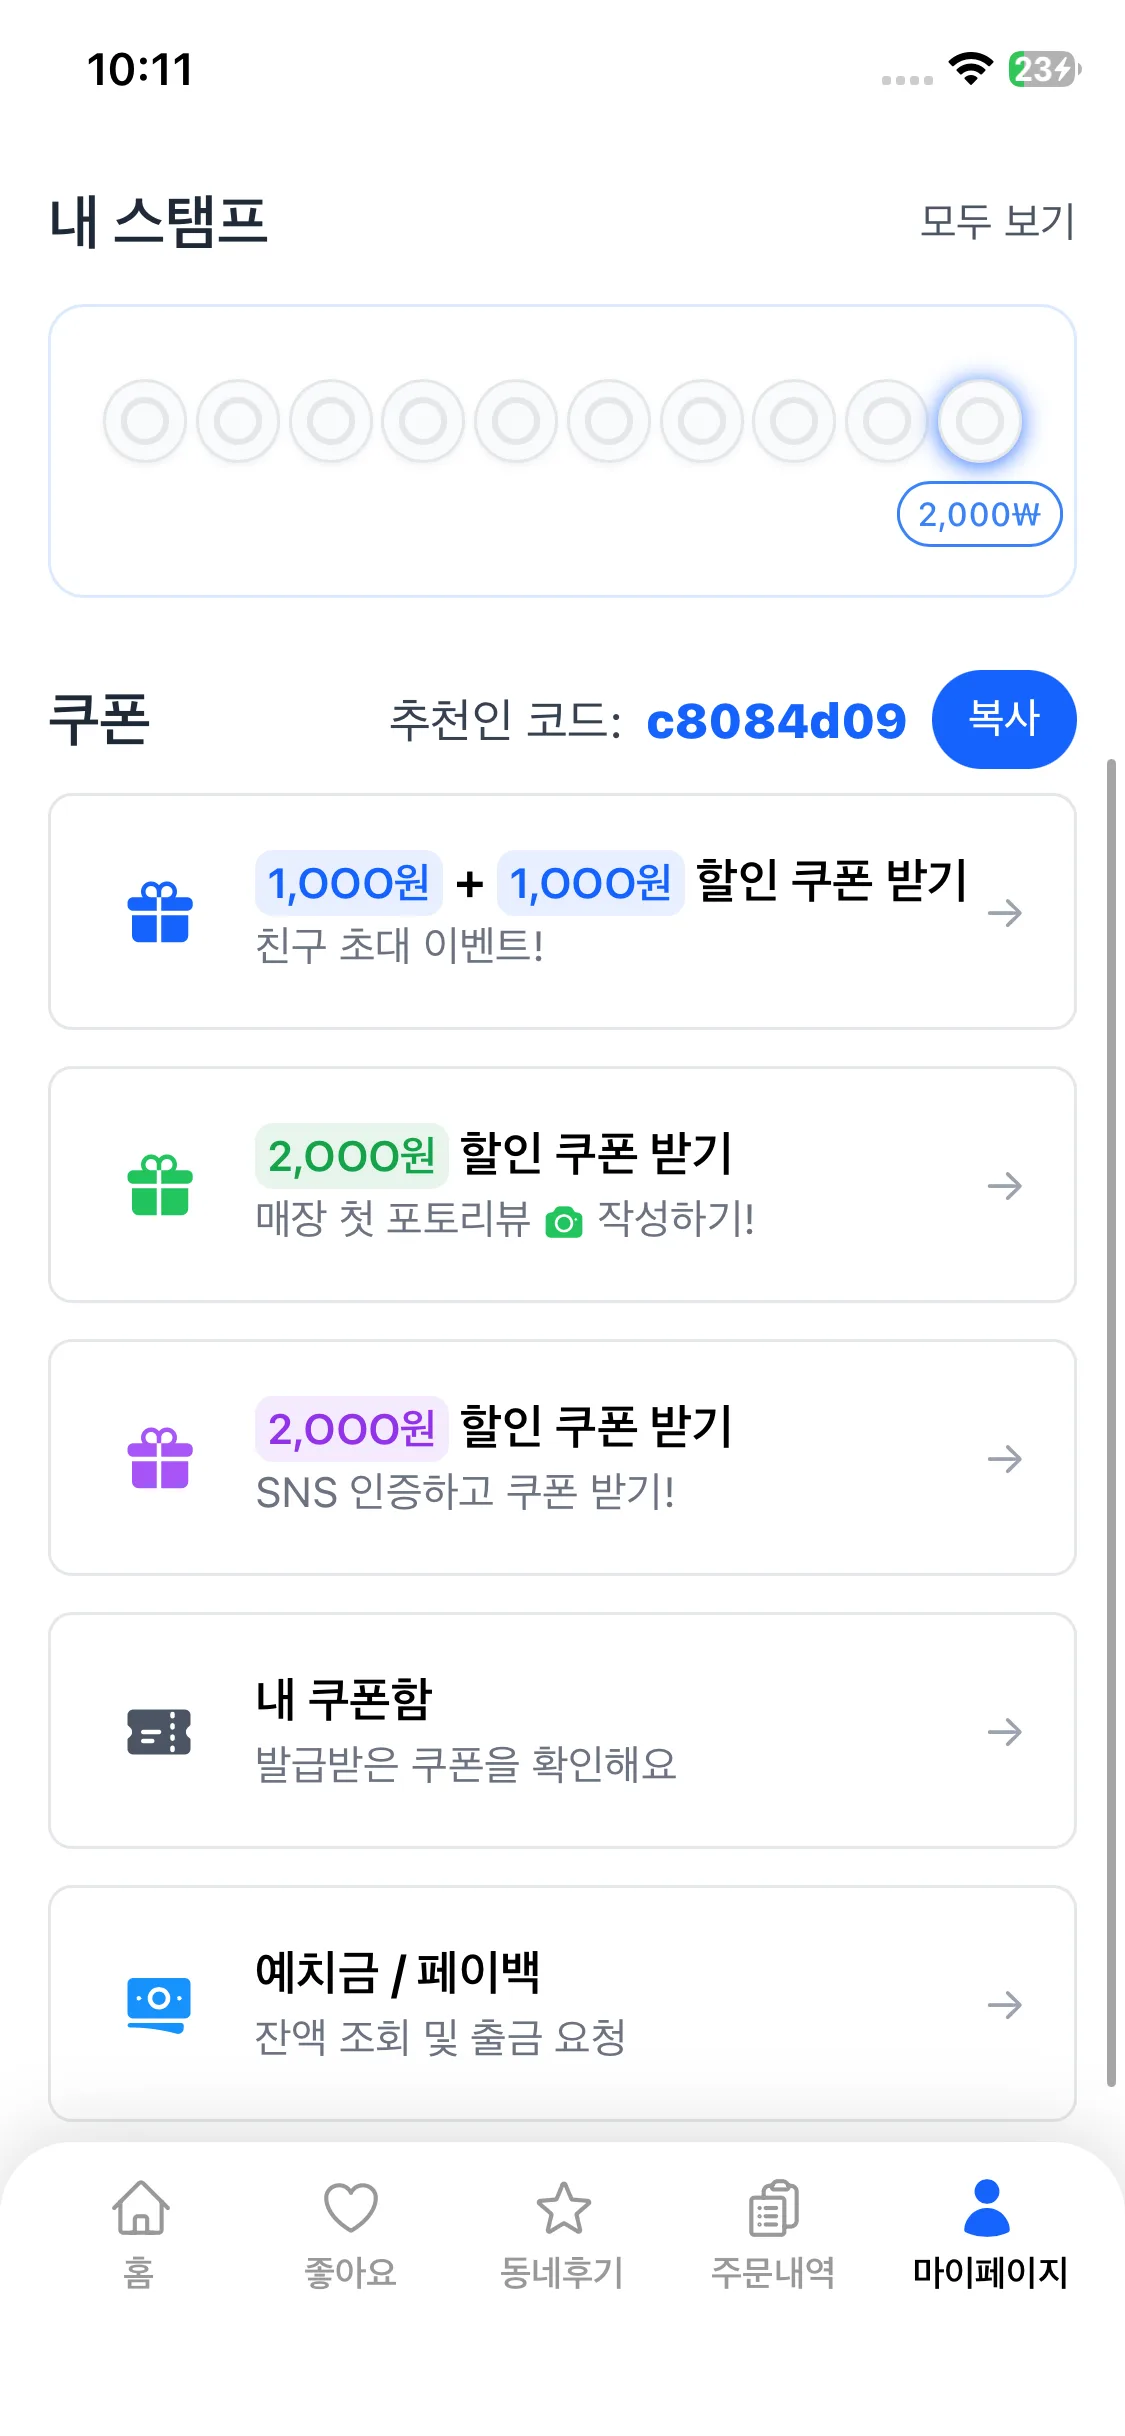Open the 내 쿠폰함 arrow
The height and width of the screenshot is (2436, 1125).
[x=1004, y=1731]
